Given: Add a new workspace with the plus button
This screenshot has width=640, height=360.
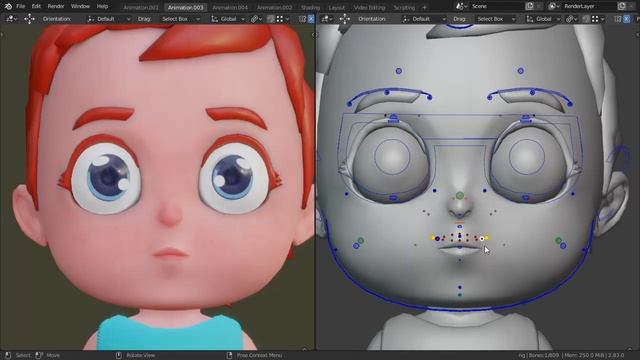Looking at the screenshot, I should pos(424,7).
